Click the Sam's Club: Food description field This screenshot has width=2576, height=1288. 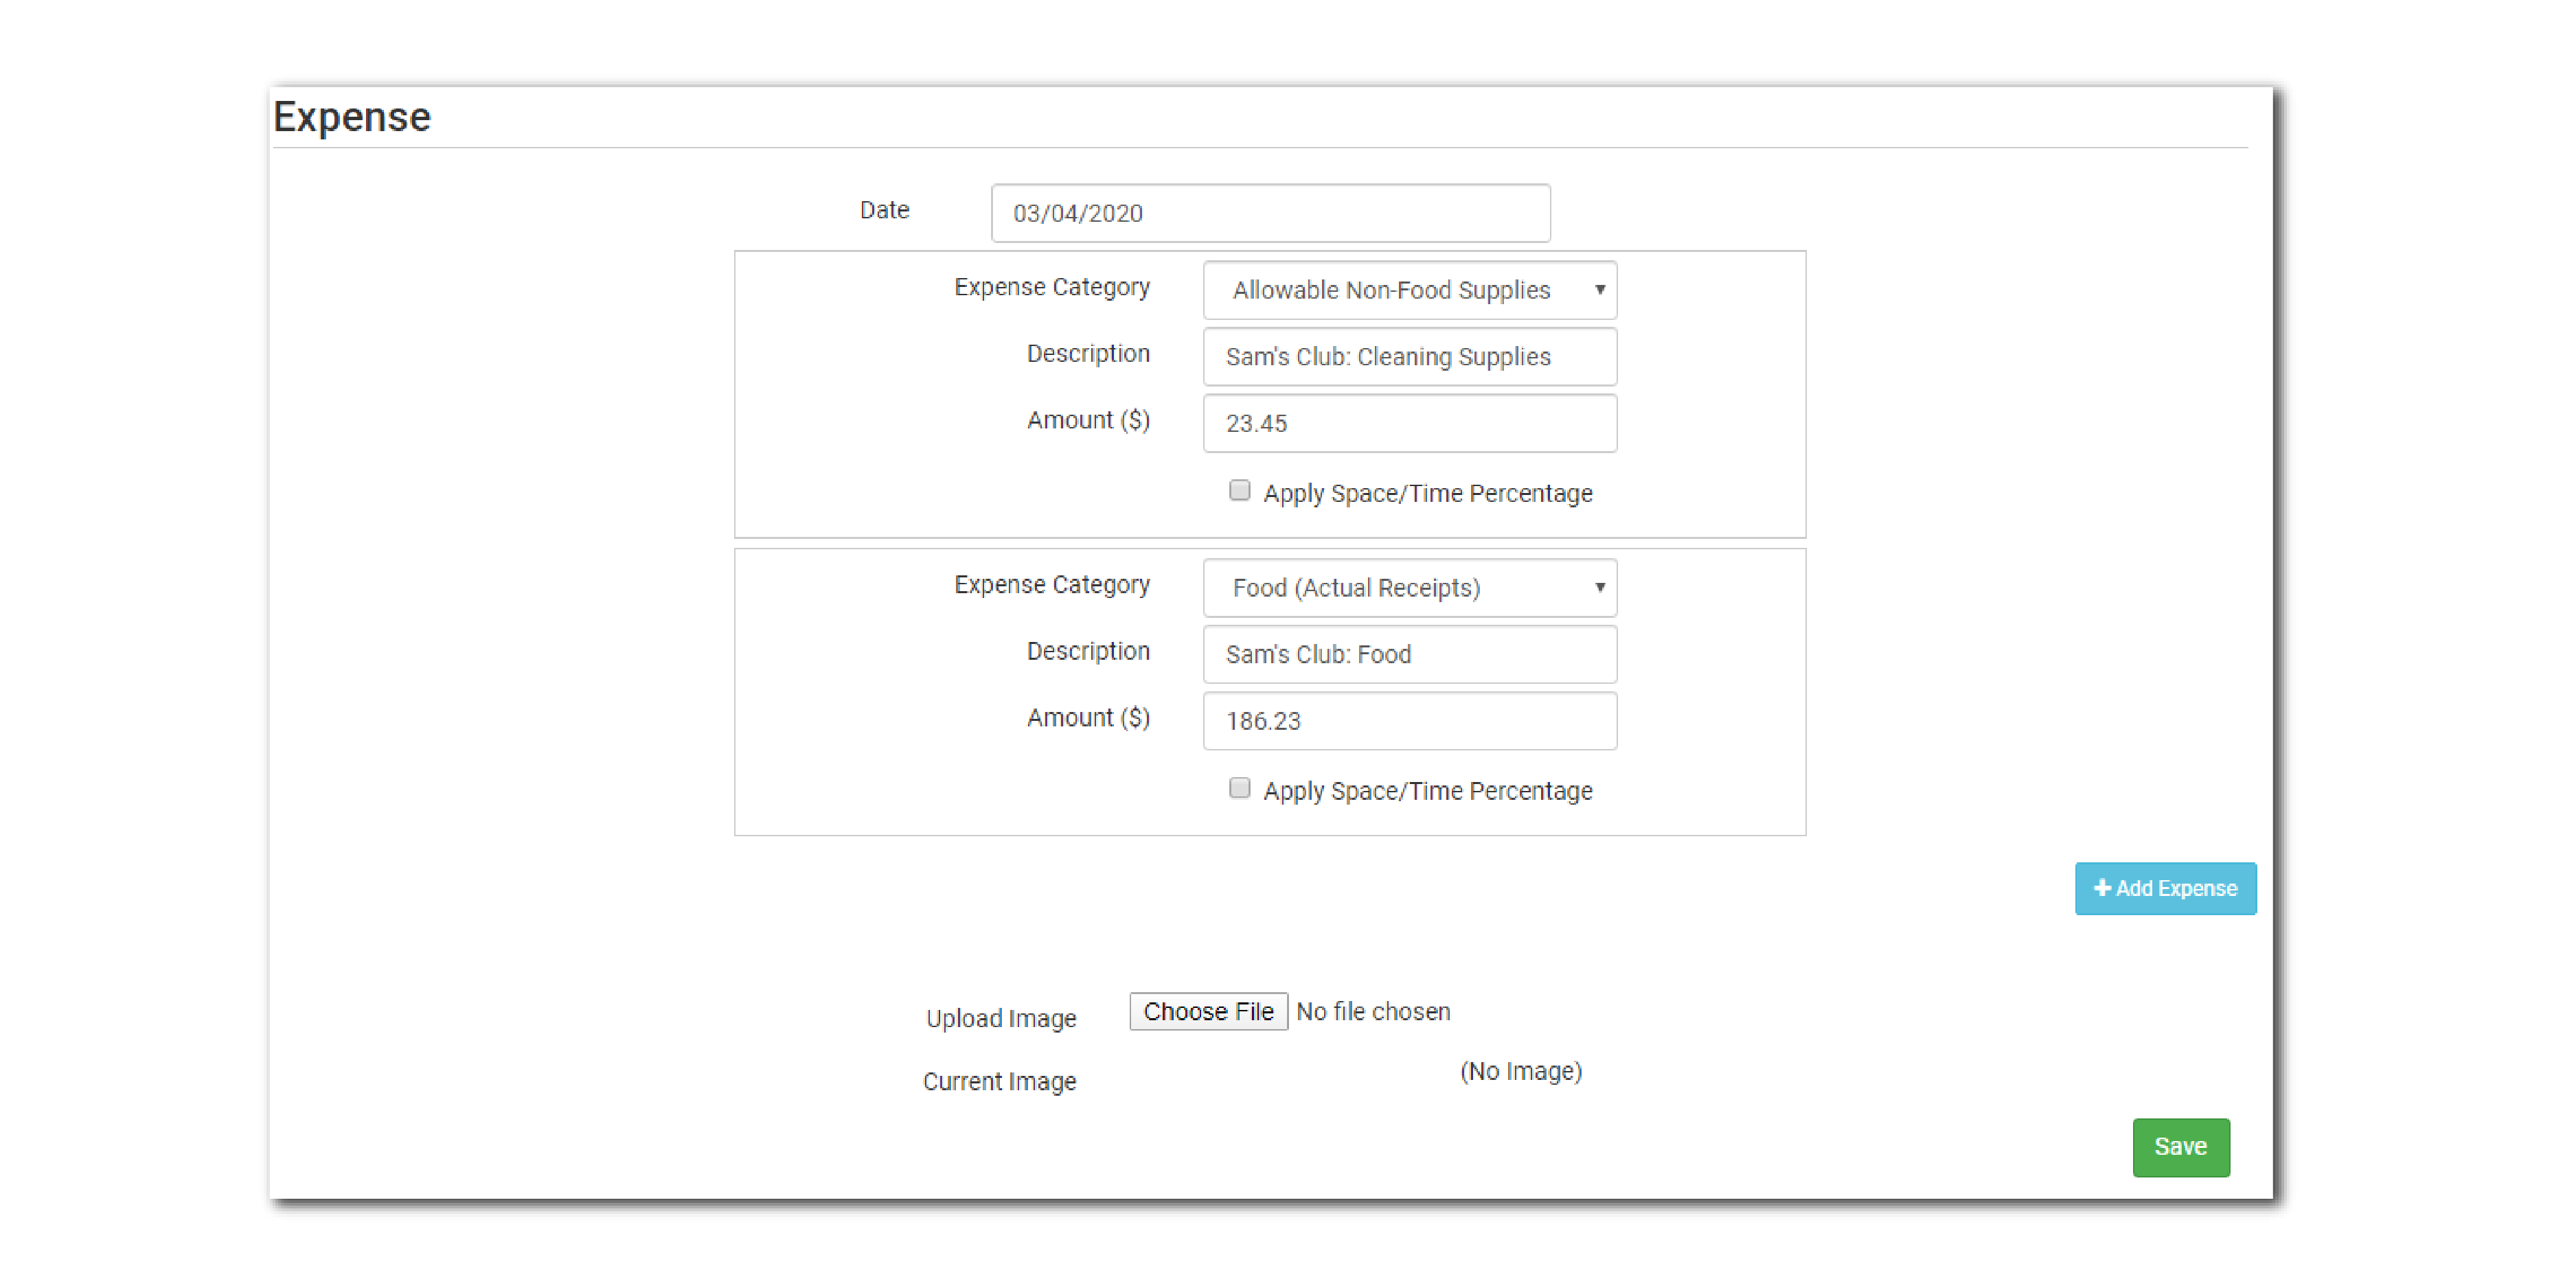point(1409,655)
